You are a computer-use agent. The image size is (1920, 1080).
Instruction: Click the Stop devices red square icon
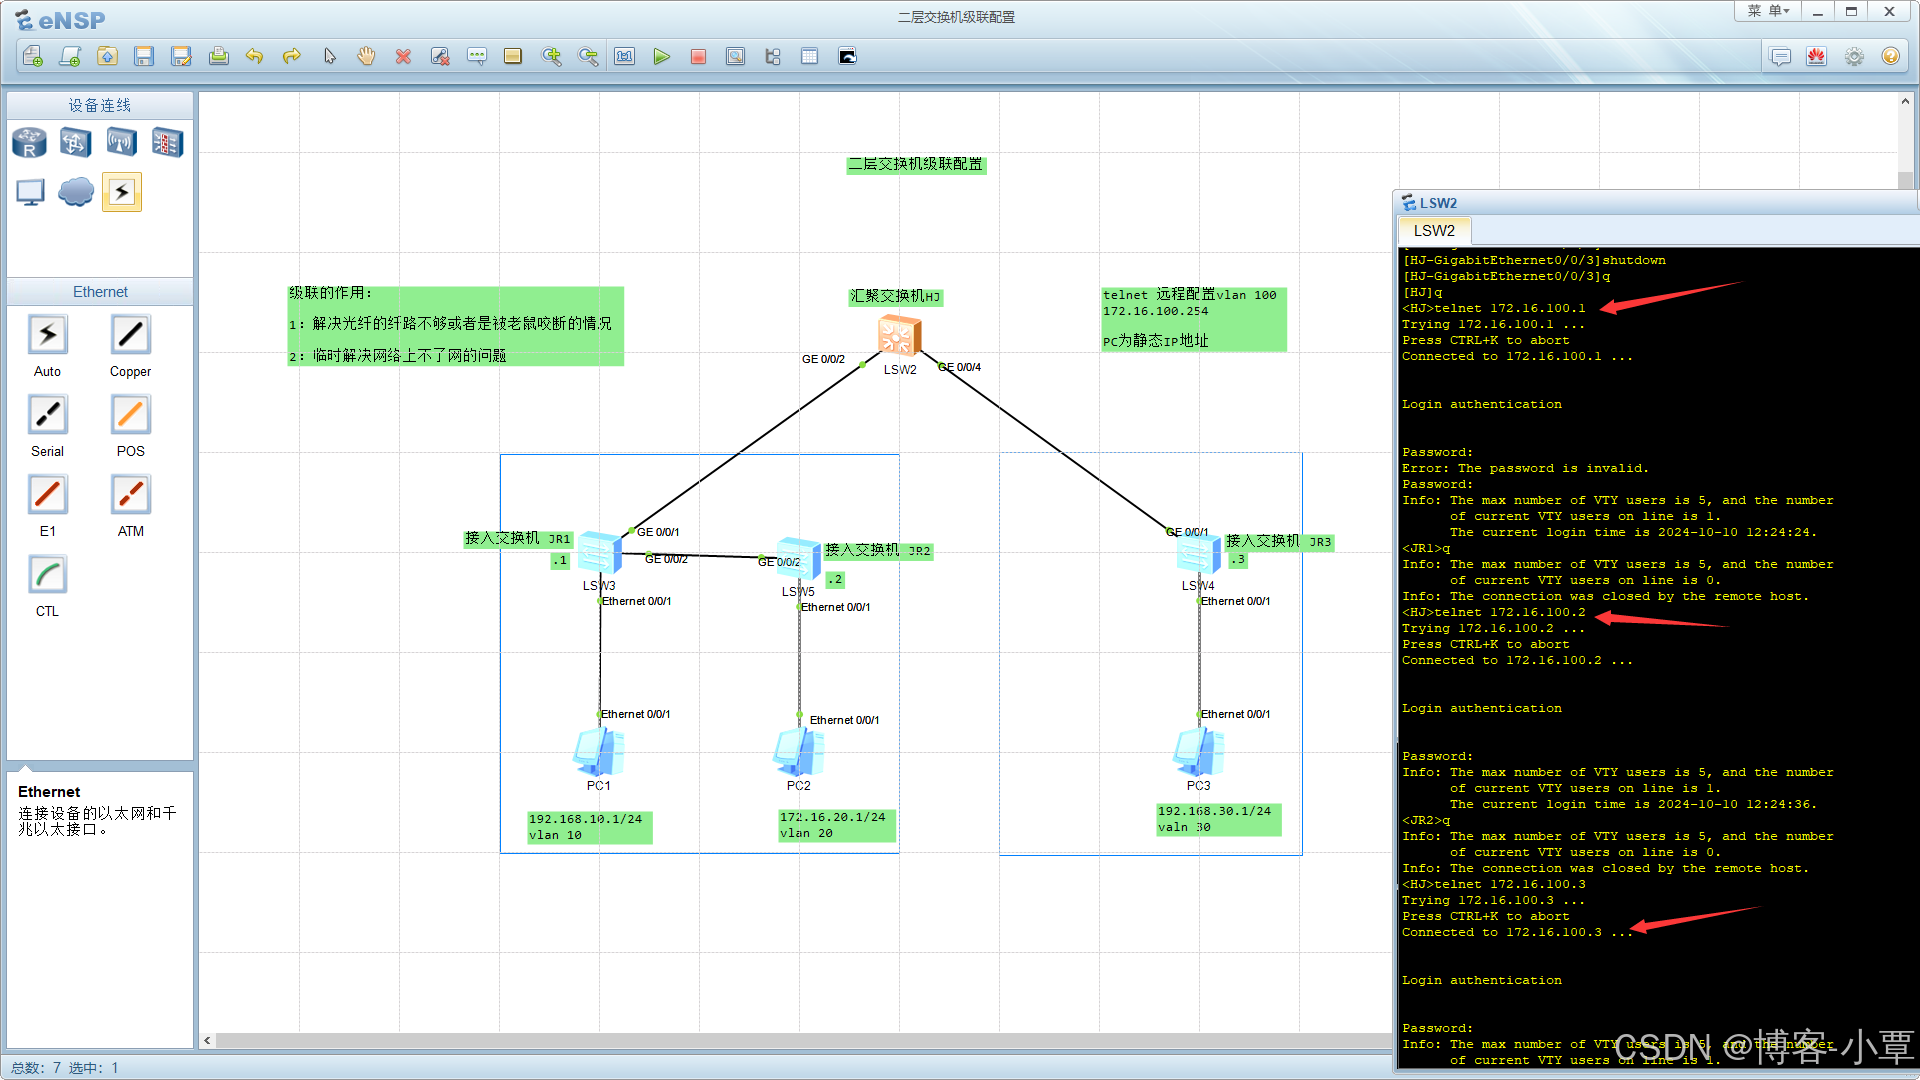tap(698, 57)
